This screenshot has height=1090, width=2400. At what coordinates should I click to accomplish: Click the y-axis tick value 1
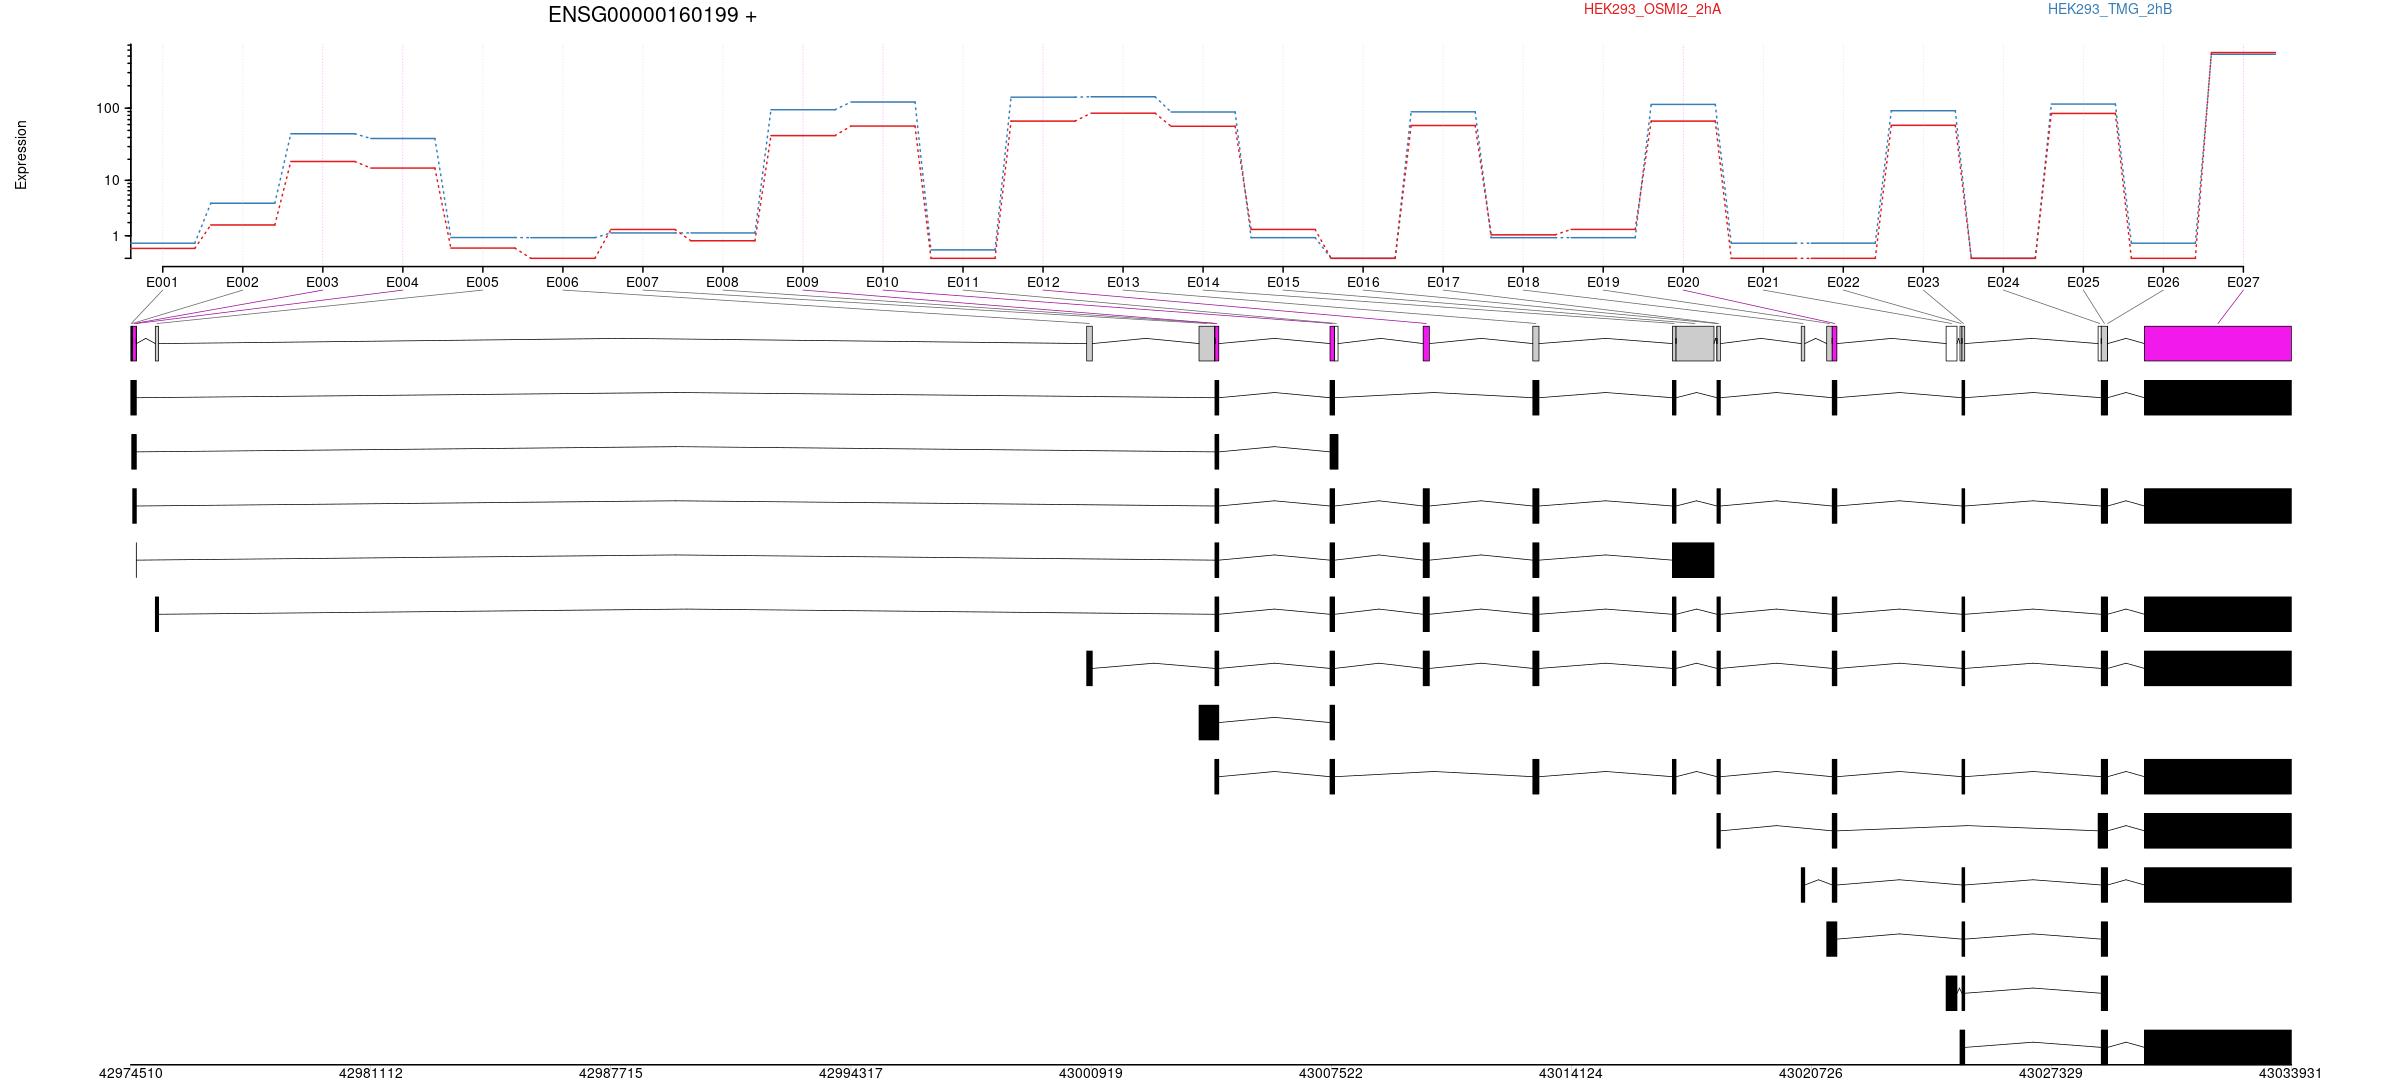pyautogui.click(x=115, y=236)
